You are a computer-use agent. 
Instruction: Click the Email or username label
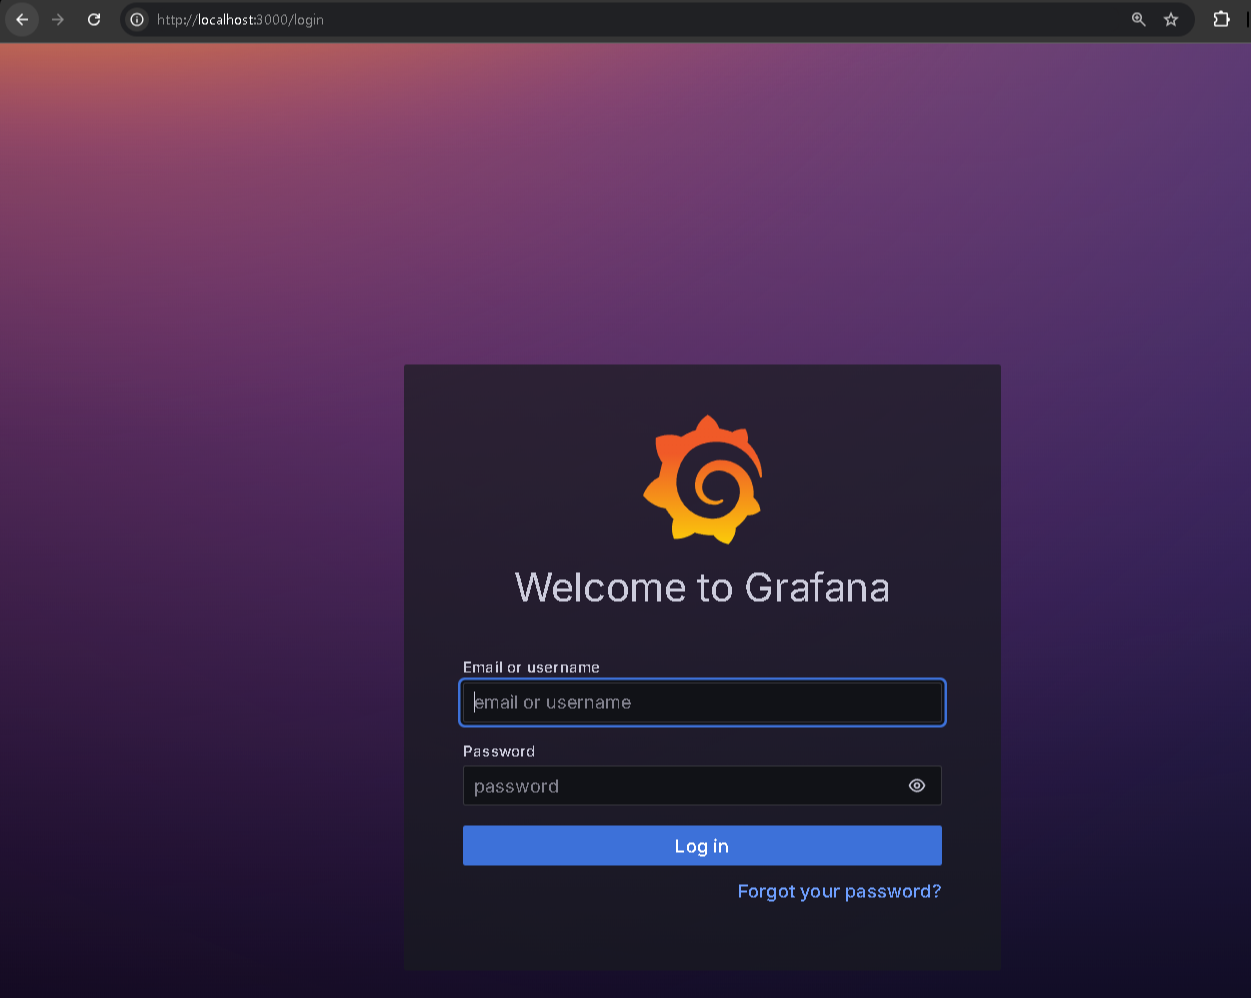coord(531,667)
